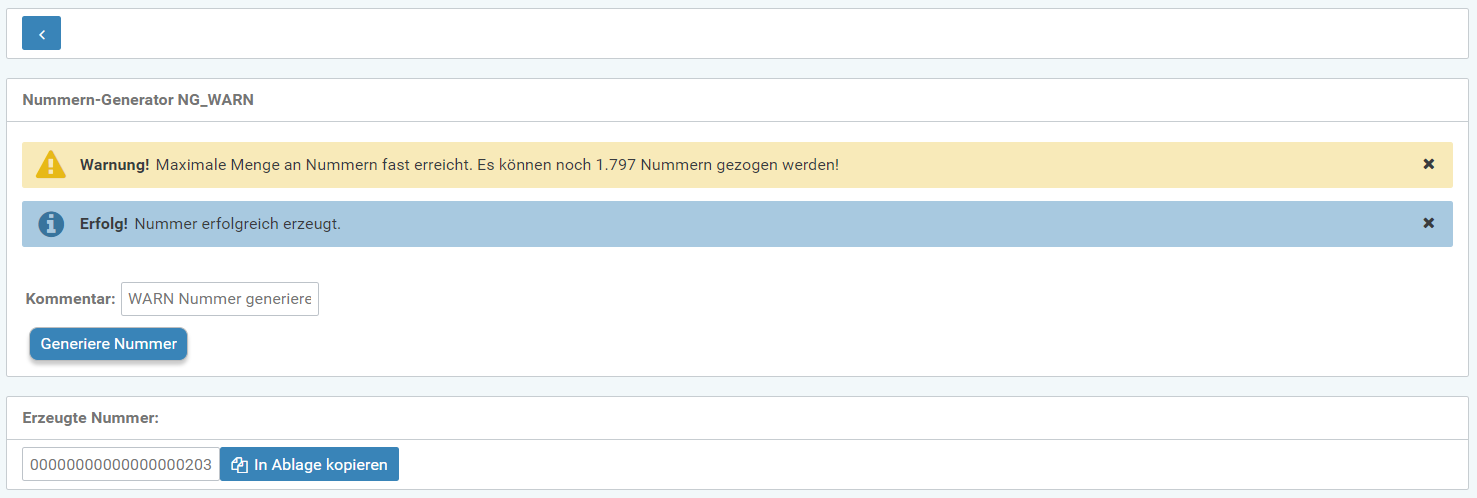1477x498 pixels.
Task: Close the Erfolg success message
Action: 1428,223
